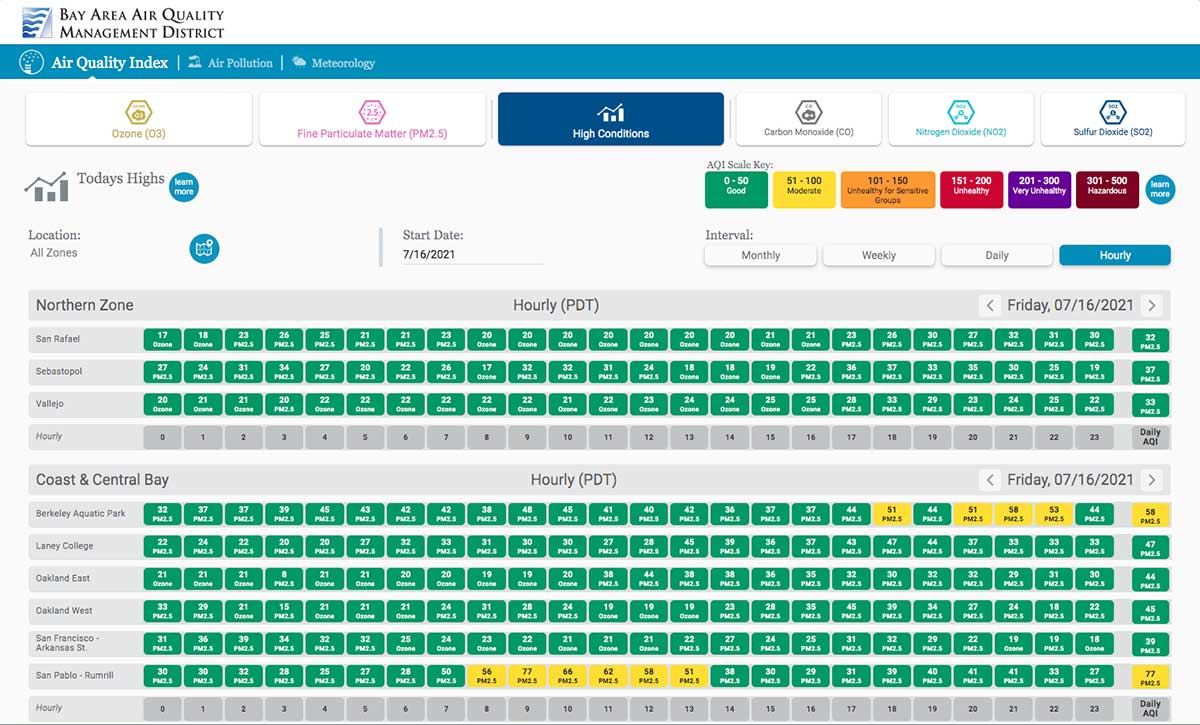Image resolution: width=1200 pixels, height=725 pixels.
Task: Click San Rafael hour 0 cell (17 Ozone)
Action: (162, 339)
